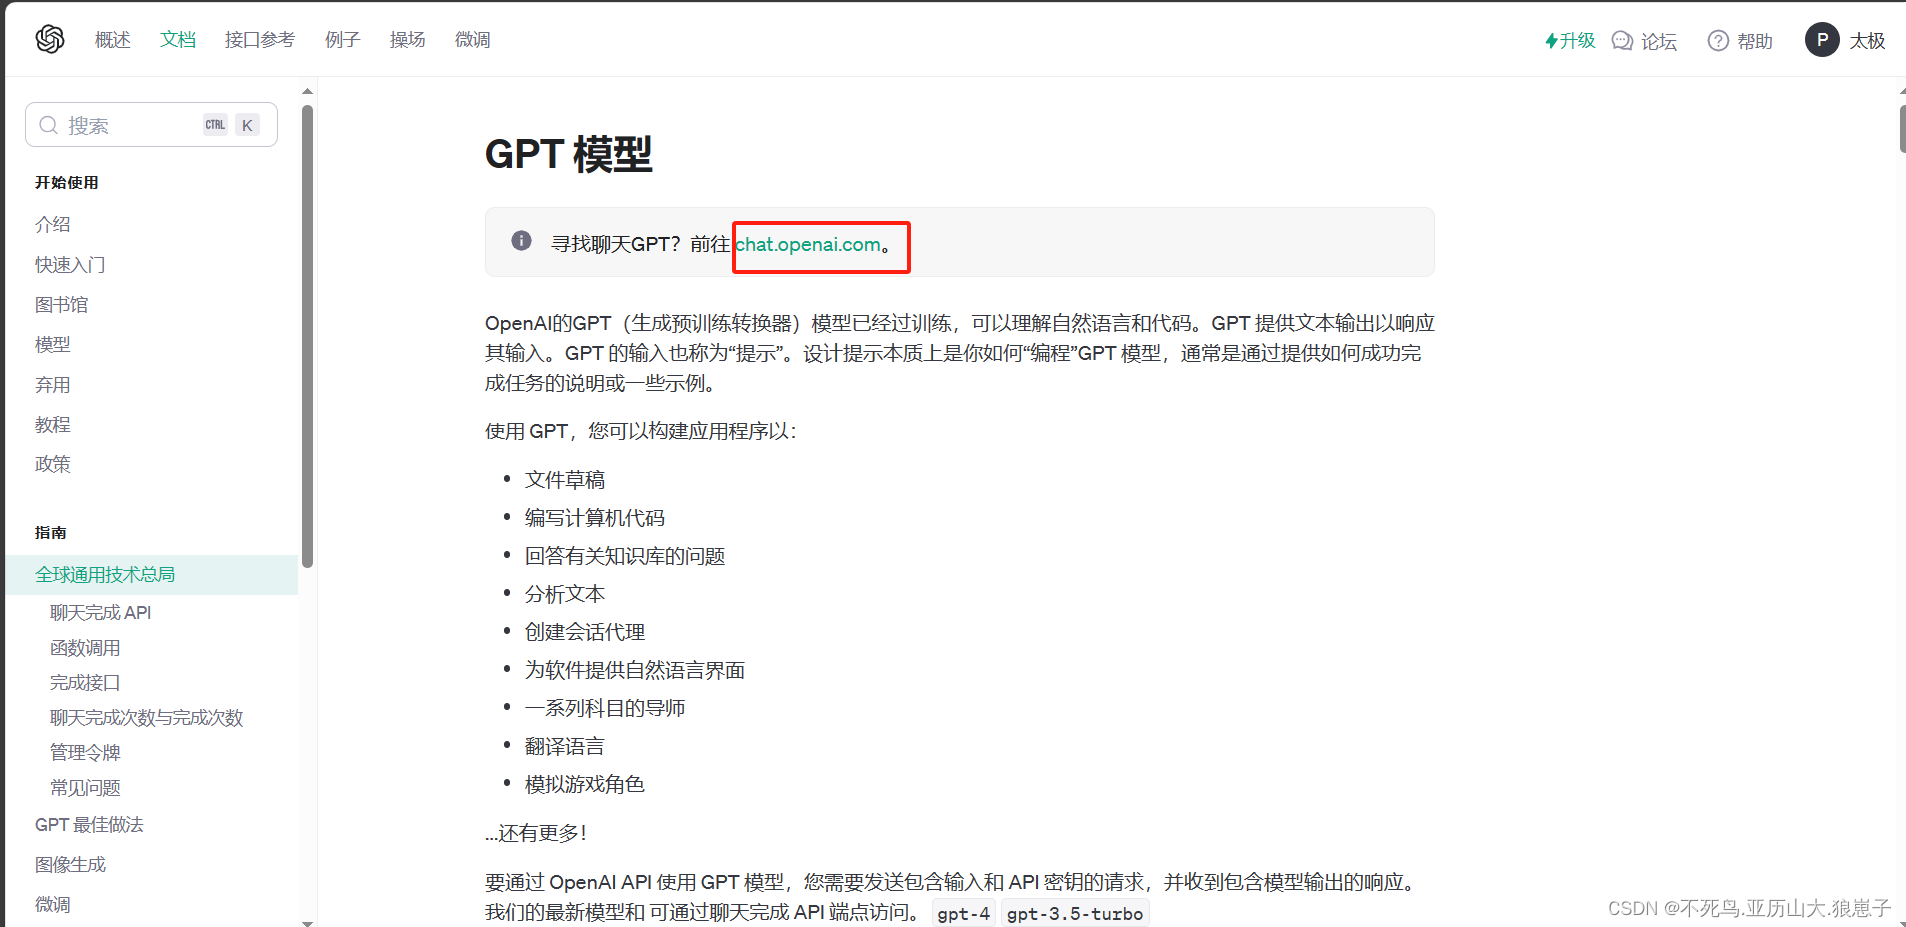This screenshot has width=1906, height=927.
Task: Click the gpt-4 code tag
Action: point(964,913)
